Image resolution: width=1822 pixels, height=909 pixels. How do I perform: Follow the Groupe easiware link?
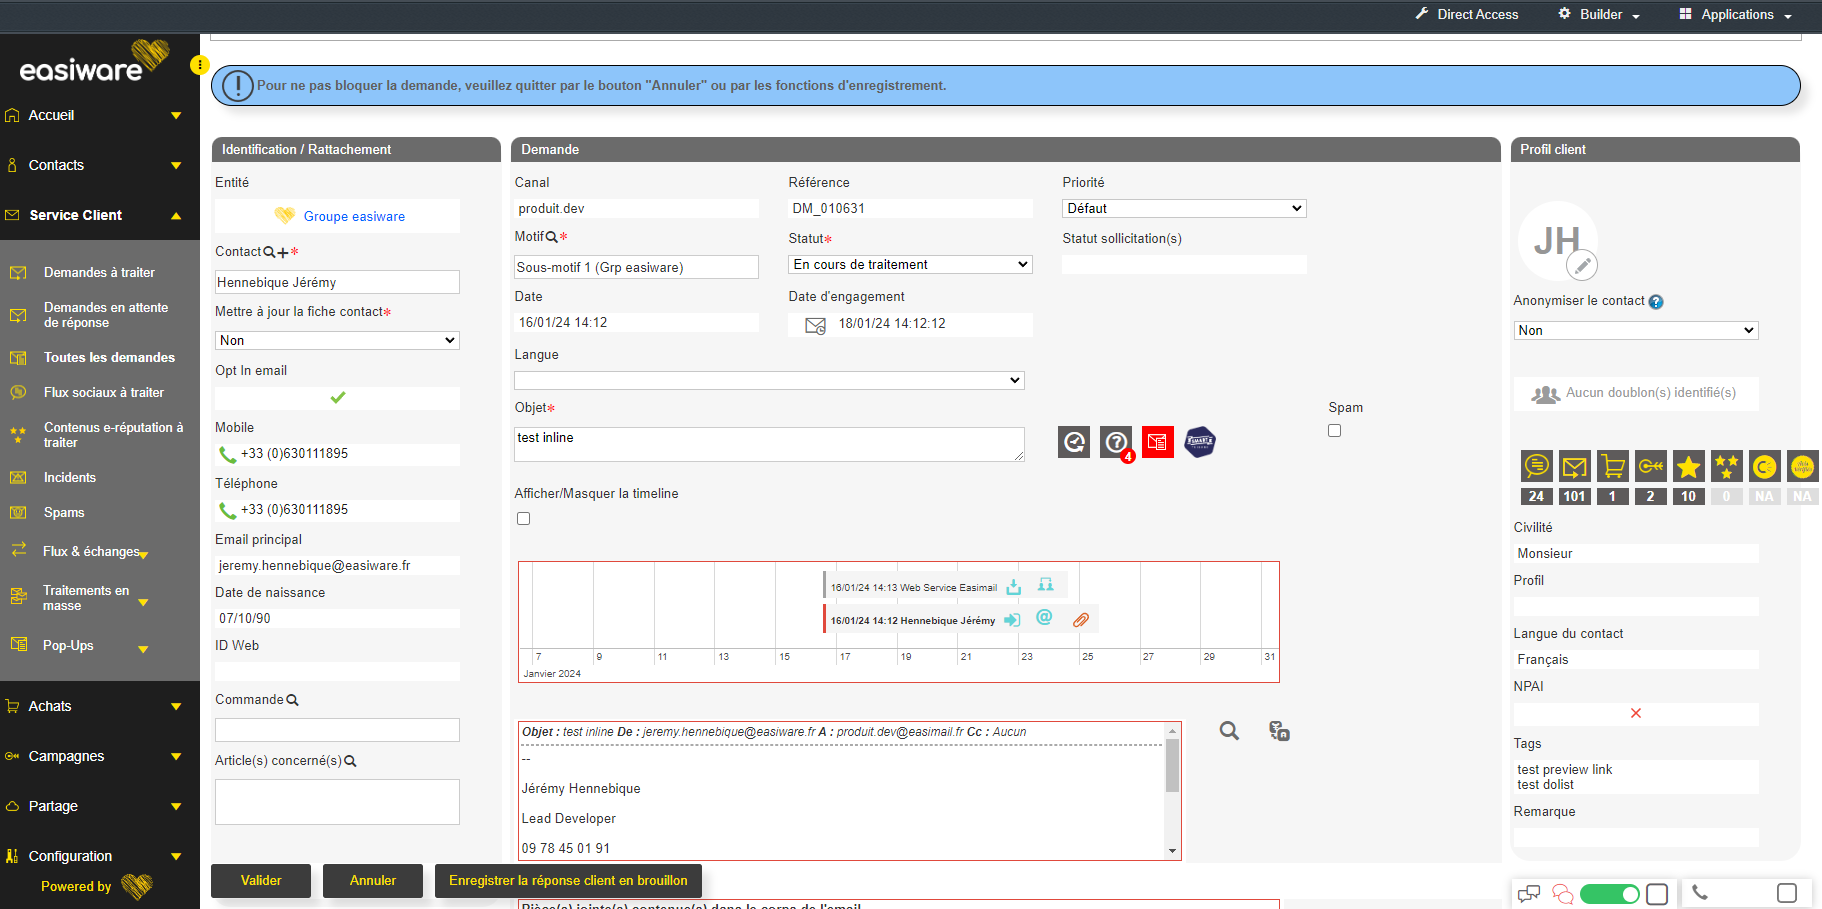[x=354, y=216]
